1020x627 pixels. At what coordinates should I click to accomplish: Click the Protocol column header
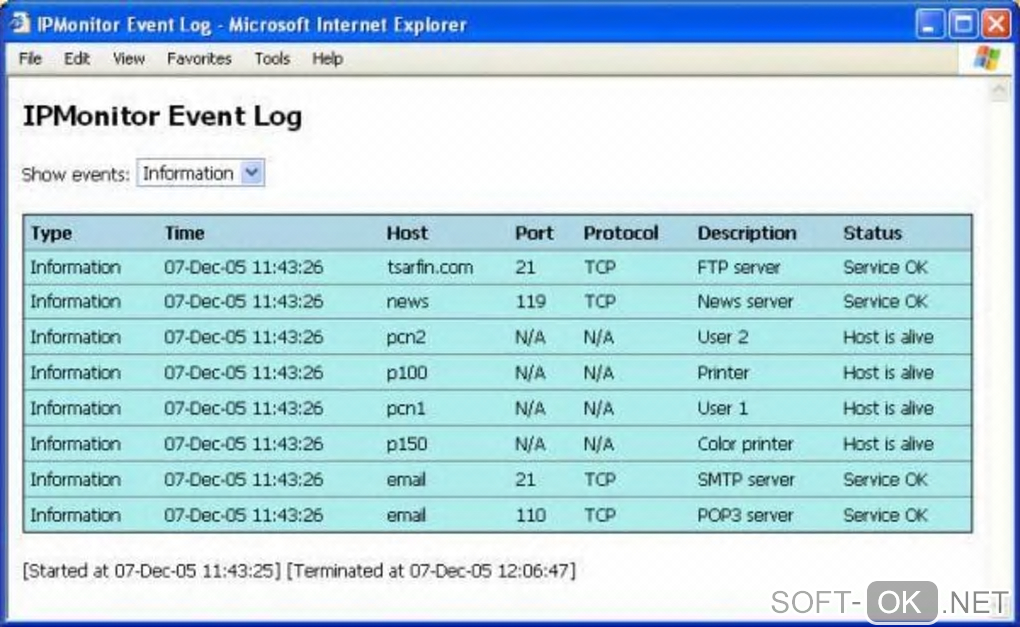[621, 233]
